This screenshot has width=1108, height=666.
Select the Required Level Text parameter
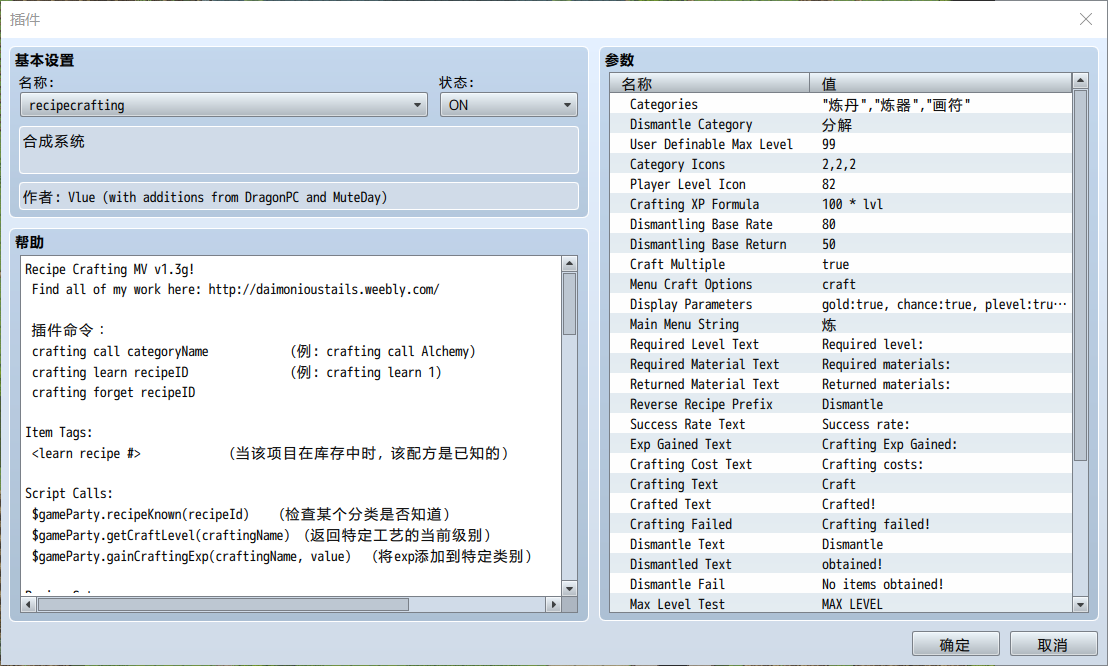(841, 344)
